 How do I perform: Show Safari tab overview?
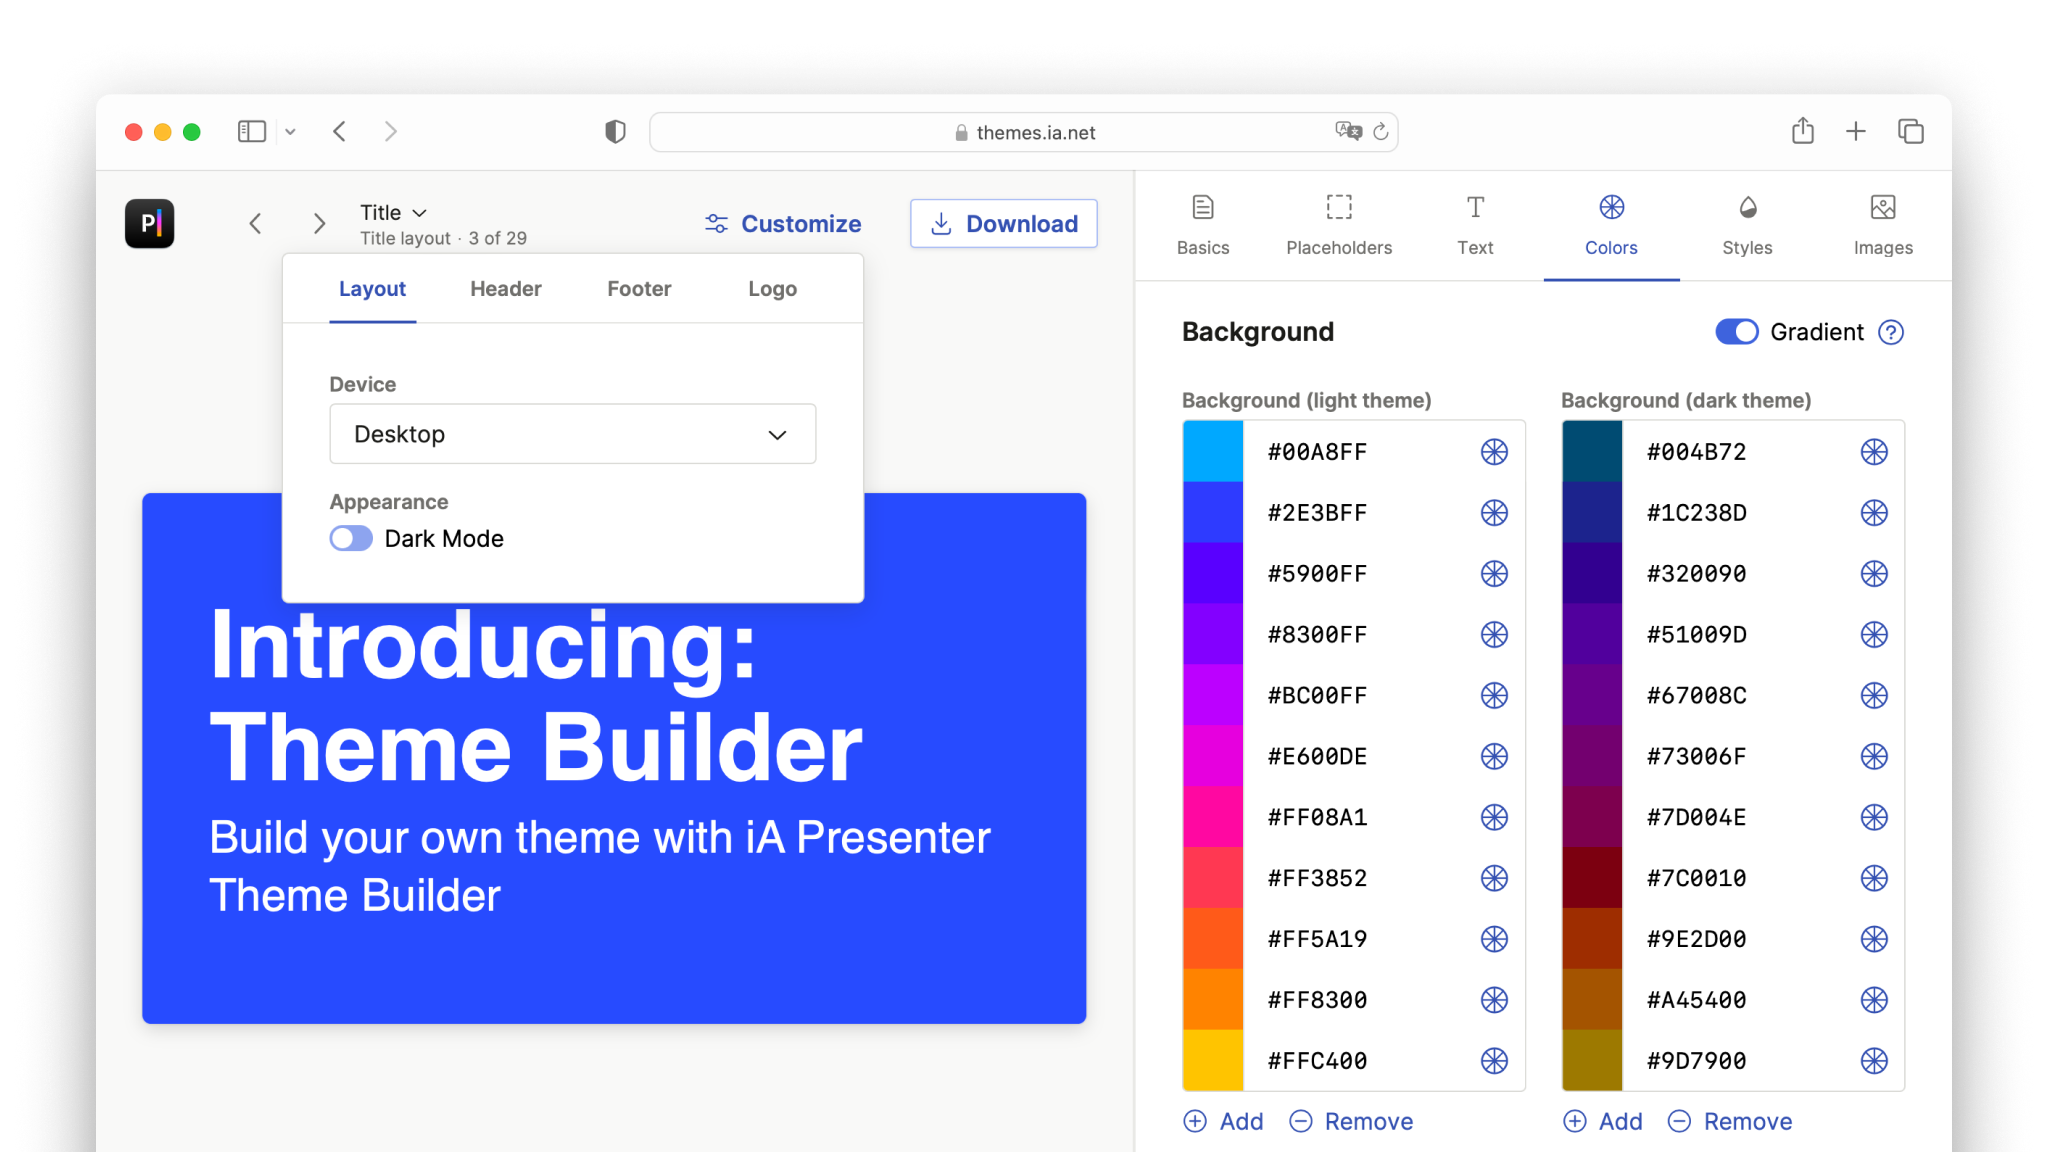pyautogui.click(x=1911, y=131)
